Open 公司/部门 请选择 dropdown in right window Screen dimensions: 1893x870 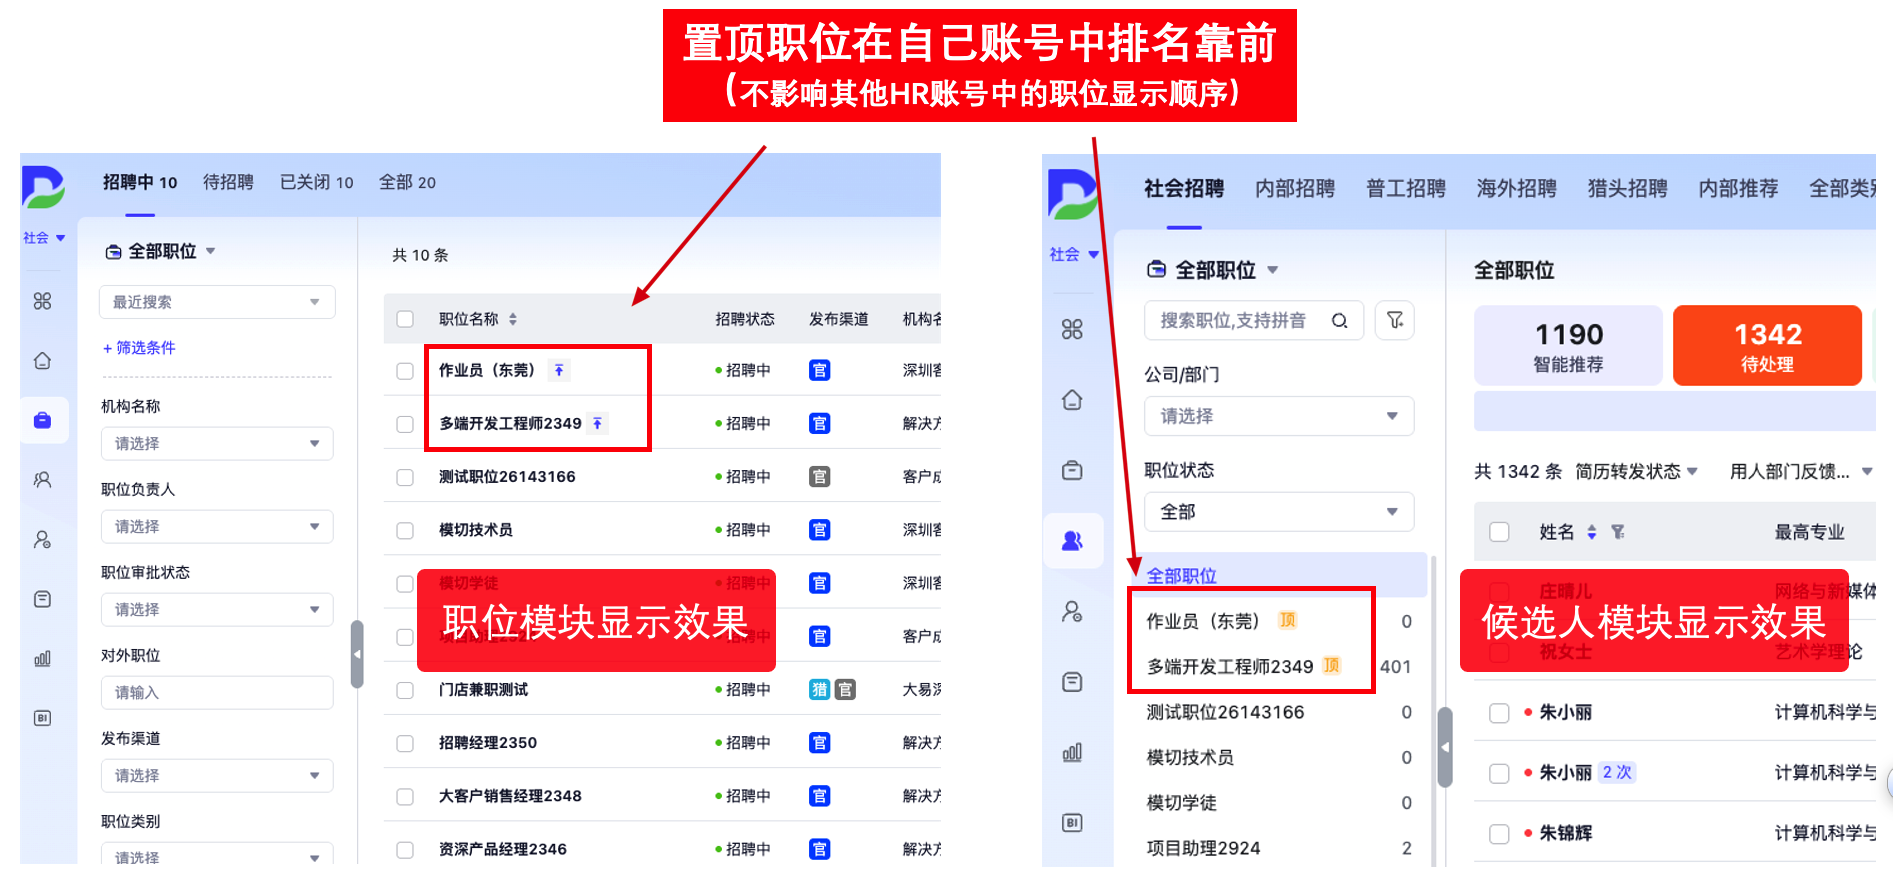pyautogui.click(x=1279, y=416)
